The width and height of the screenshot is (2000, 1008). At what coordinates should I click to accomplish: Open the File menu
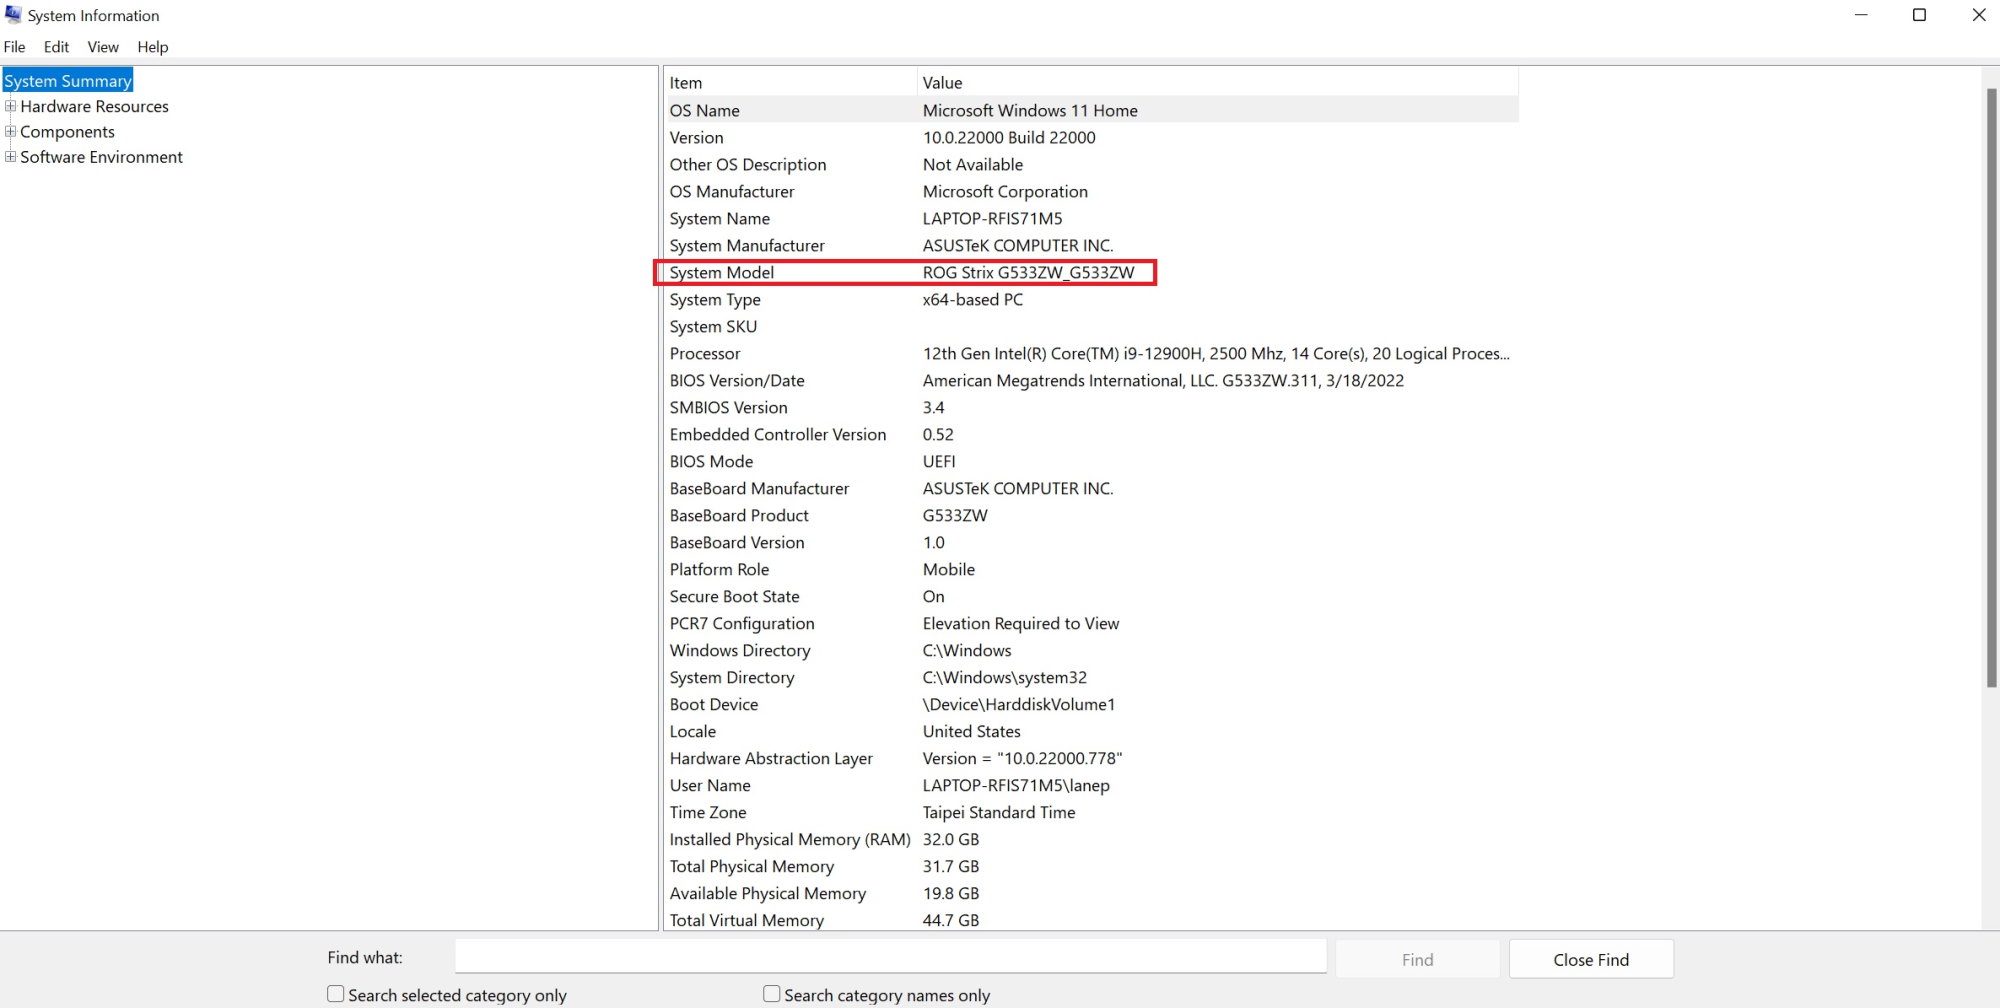point(15,47)
